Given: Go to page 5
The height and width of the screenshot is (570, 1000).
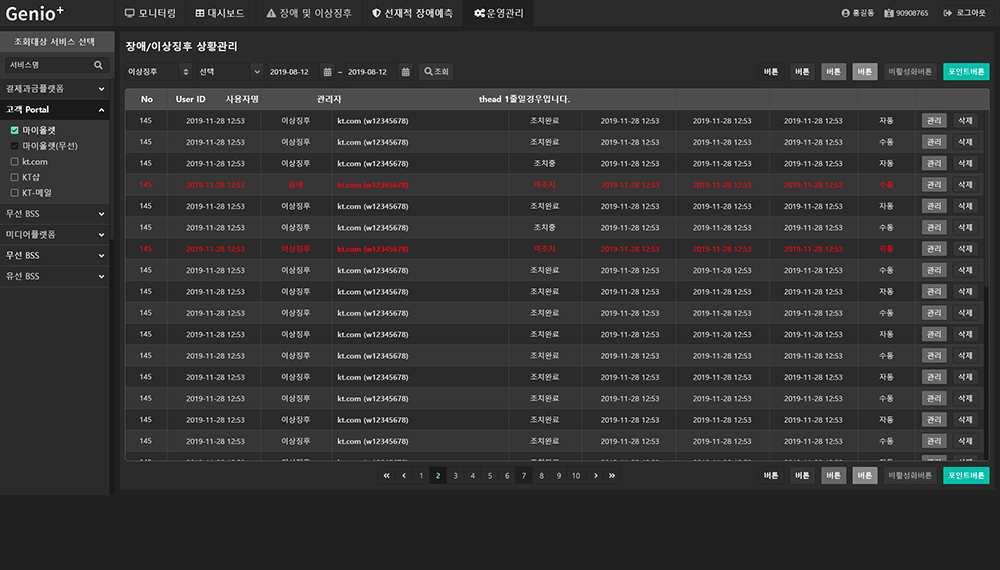Looking at the screenshot, I should click(490, 476).
